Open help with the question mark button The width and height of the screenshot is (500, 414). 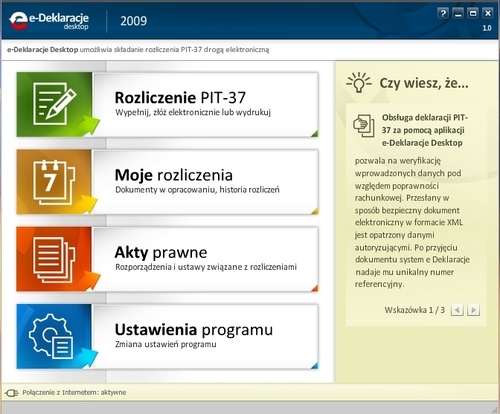pyautogui.click(x=443, y=13)
